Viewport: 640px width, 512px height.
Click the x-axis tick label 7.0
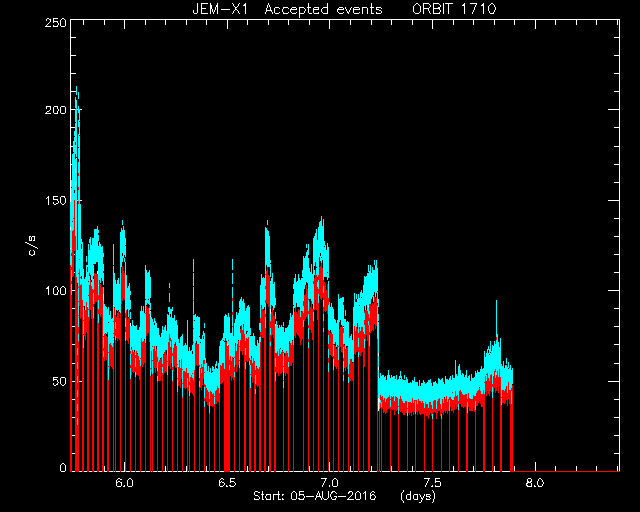click(329, 483)
